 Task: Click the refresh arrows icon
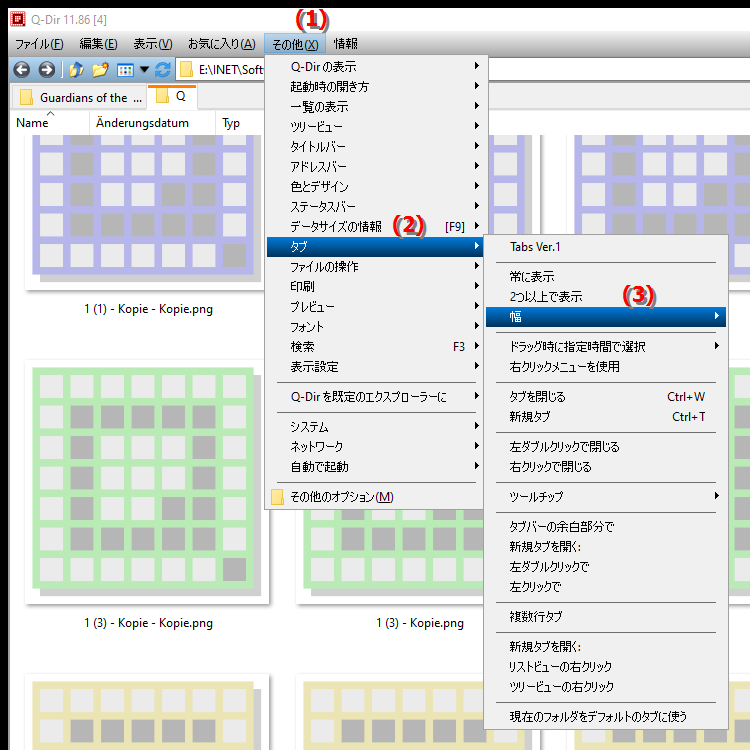pyautogui.click(x=163, y=70)
